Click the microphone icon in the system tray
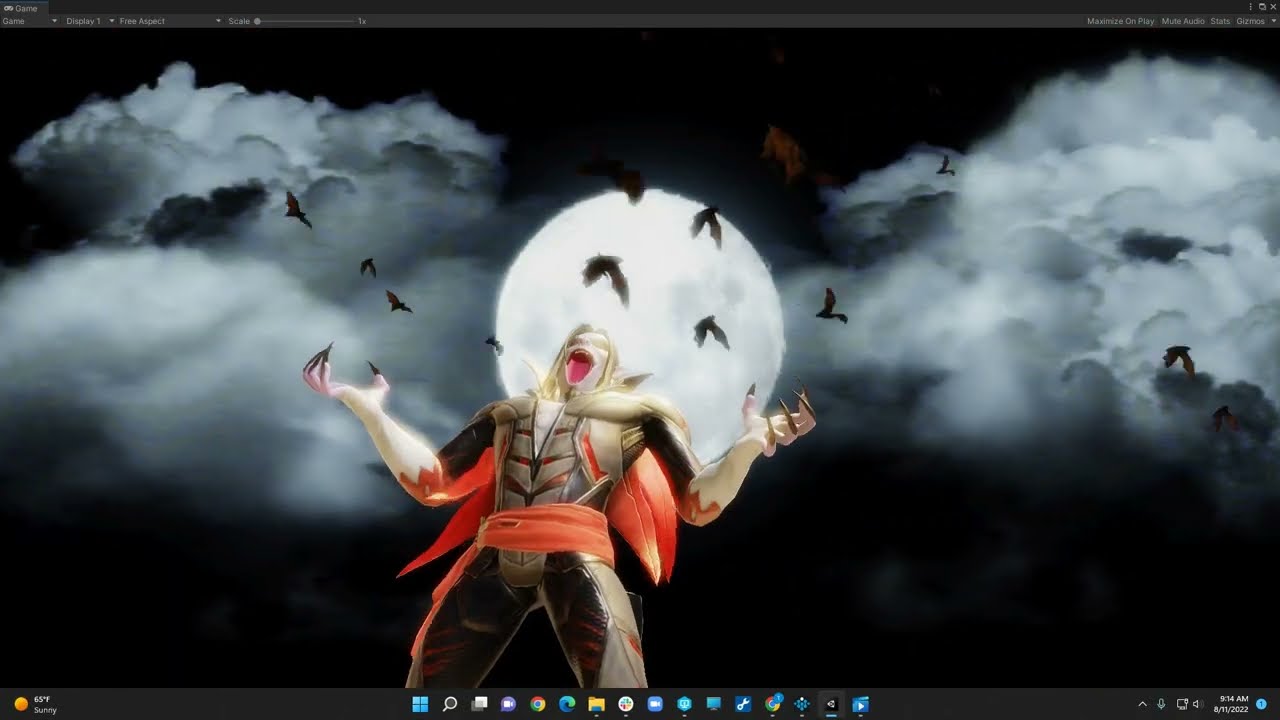The height and width of the screenshot is (720, 1280). [1161, 704]
